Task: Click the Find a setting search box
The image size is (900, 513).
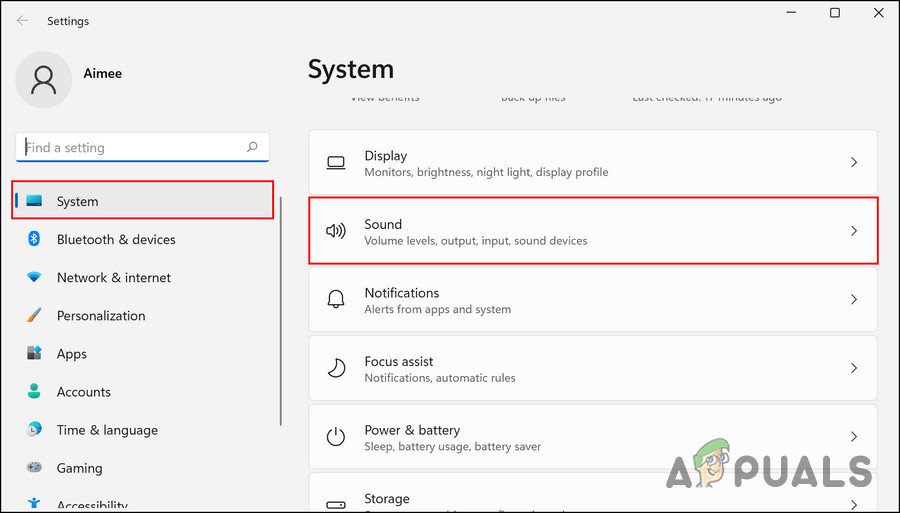Action: 130,147
